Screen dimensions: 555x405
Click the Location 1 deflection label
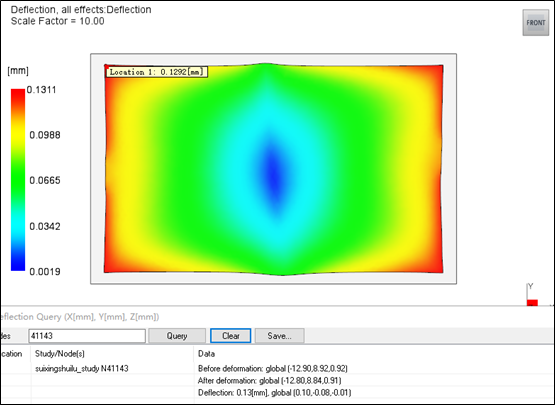(156, 72)
